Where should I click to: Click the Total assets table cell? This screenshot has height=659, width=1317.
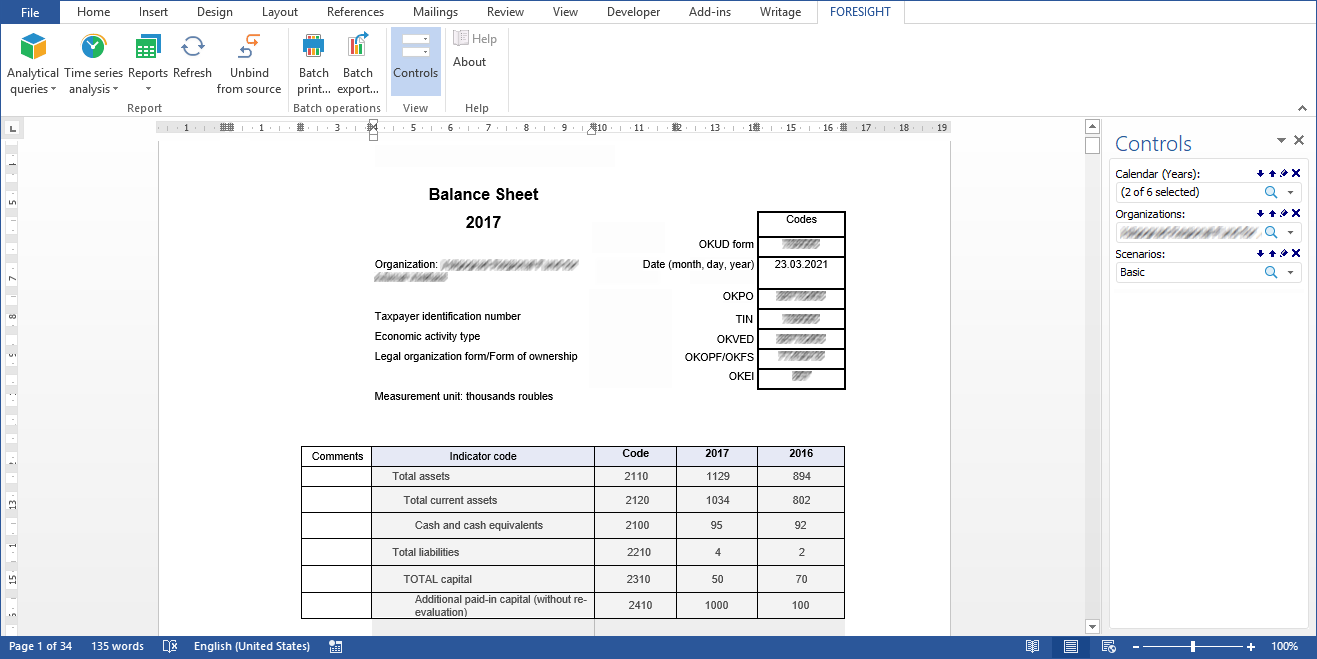pos(483,477)
